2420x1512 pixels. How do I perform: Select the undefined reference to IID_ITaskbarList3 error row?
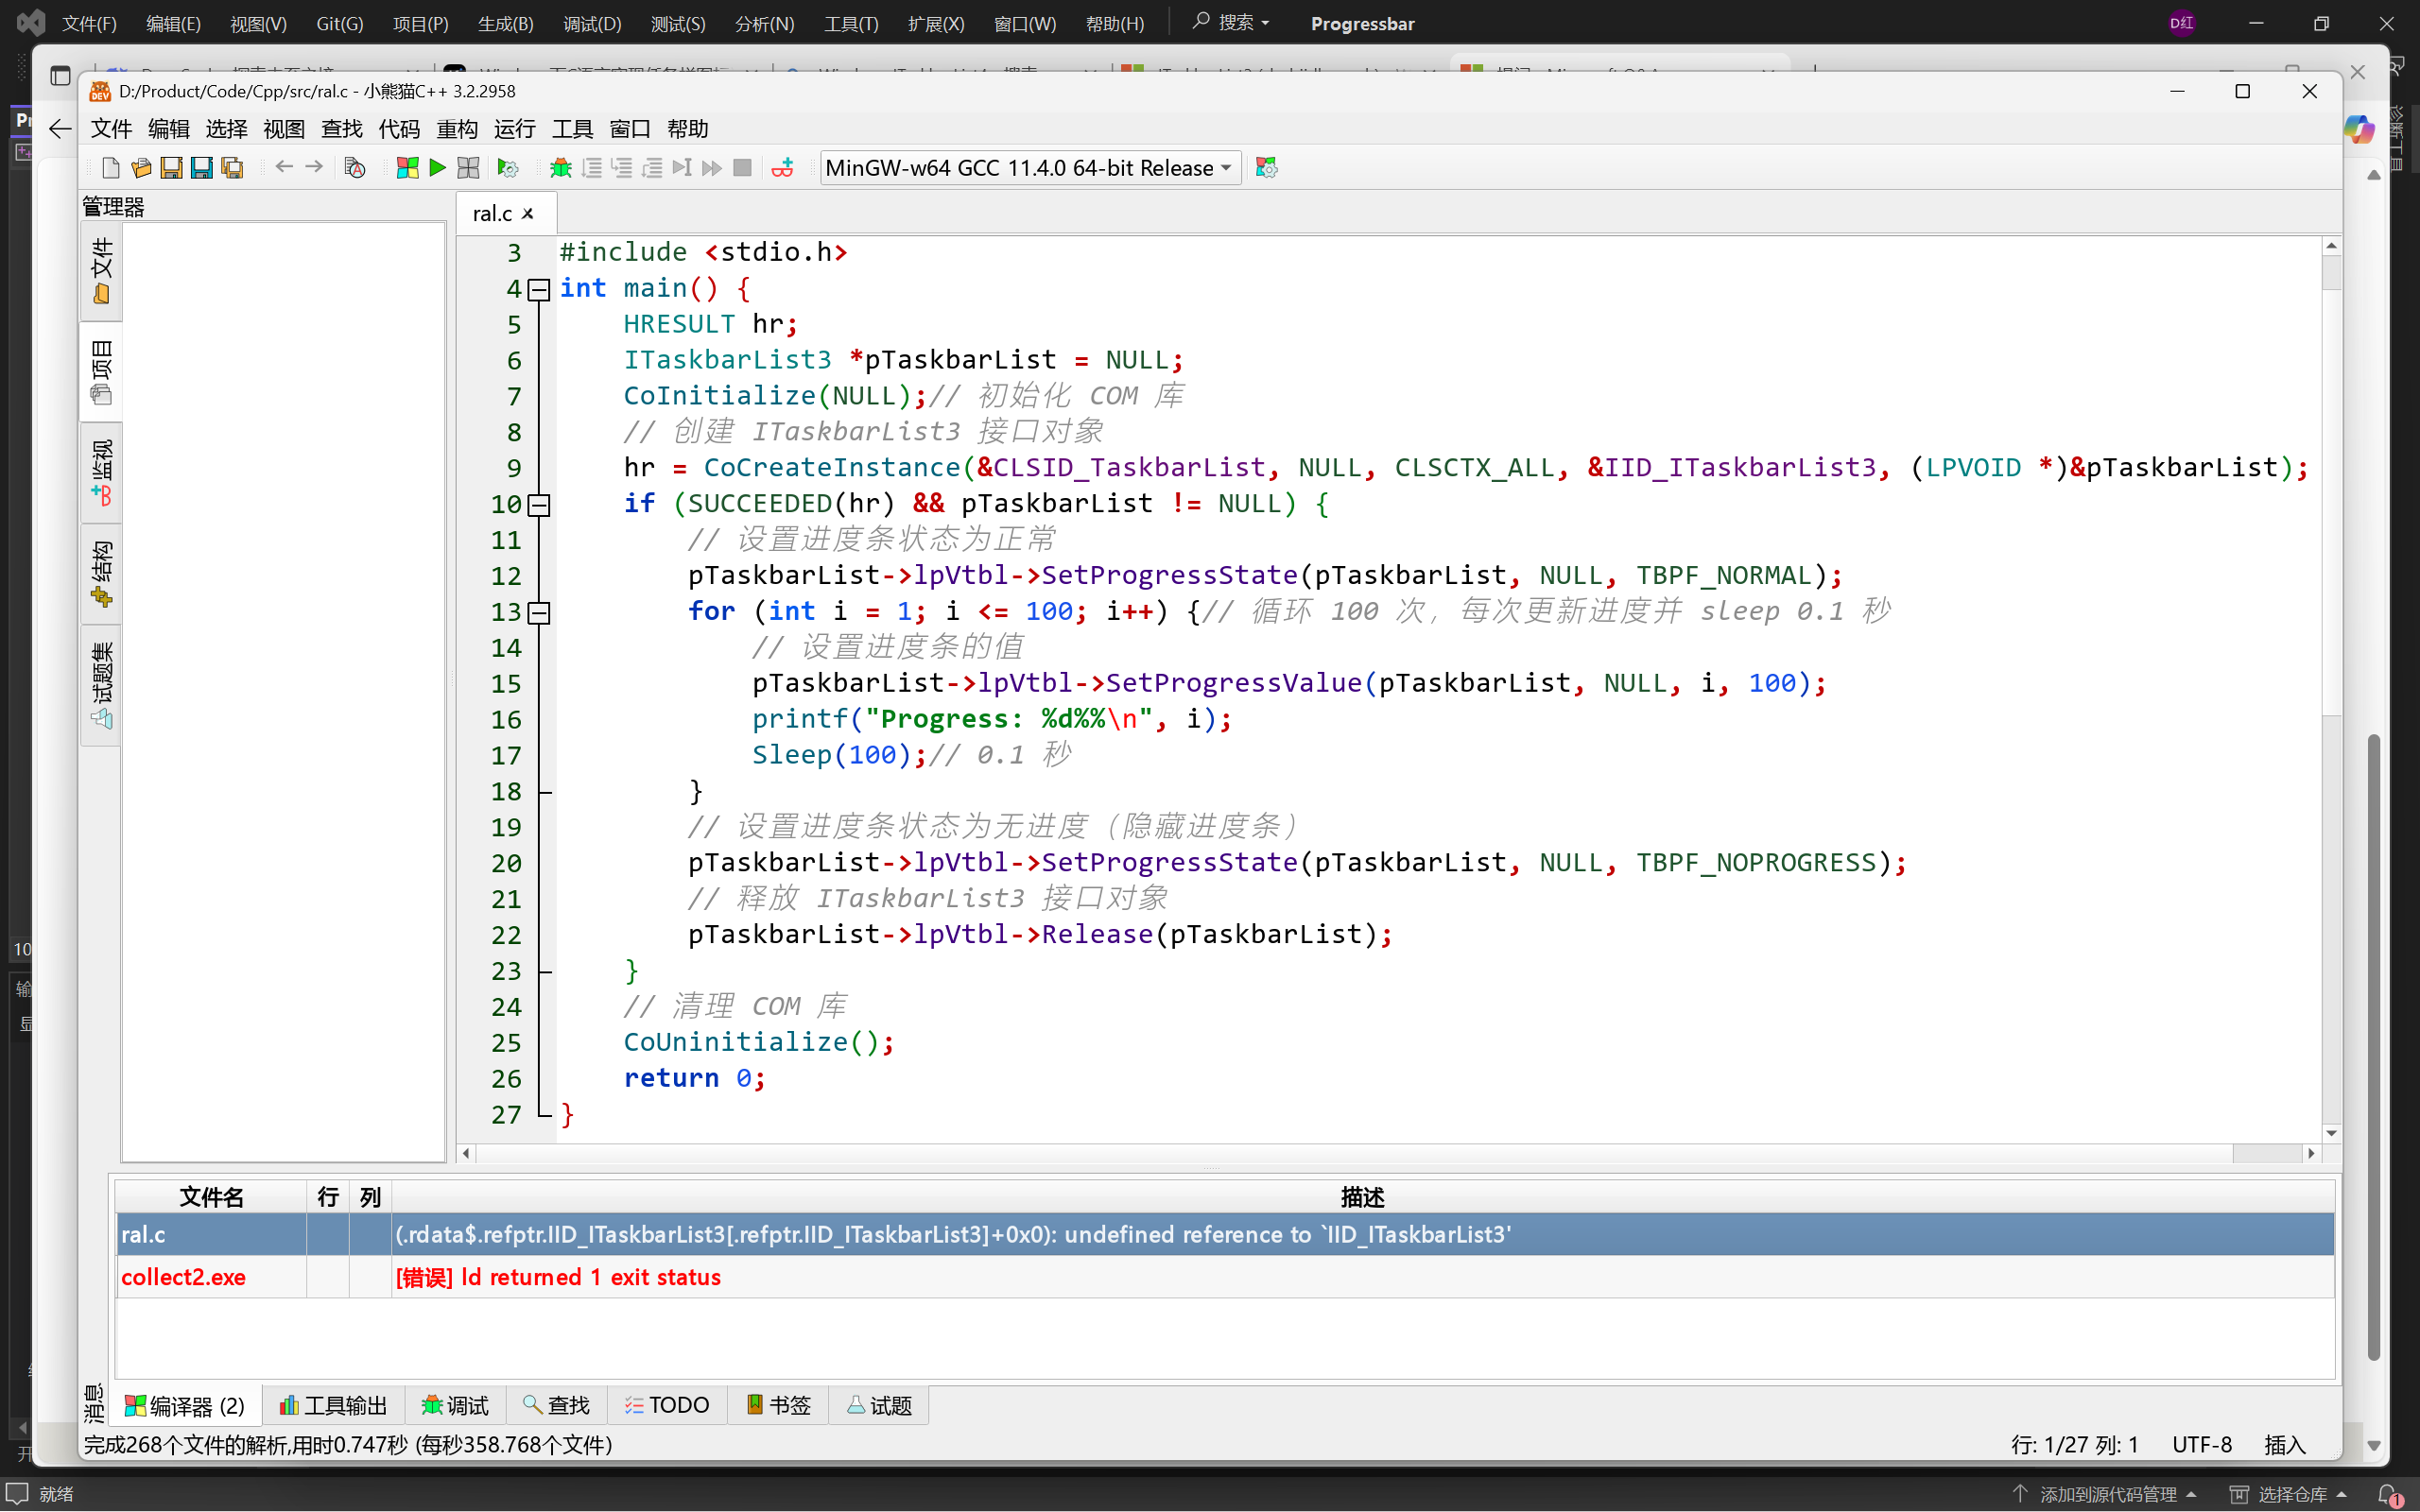pos(1225,1234)
